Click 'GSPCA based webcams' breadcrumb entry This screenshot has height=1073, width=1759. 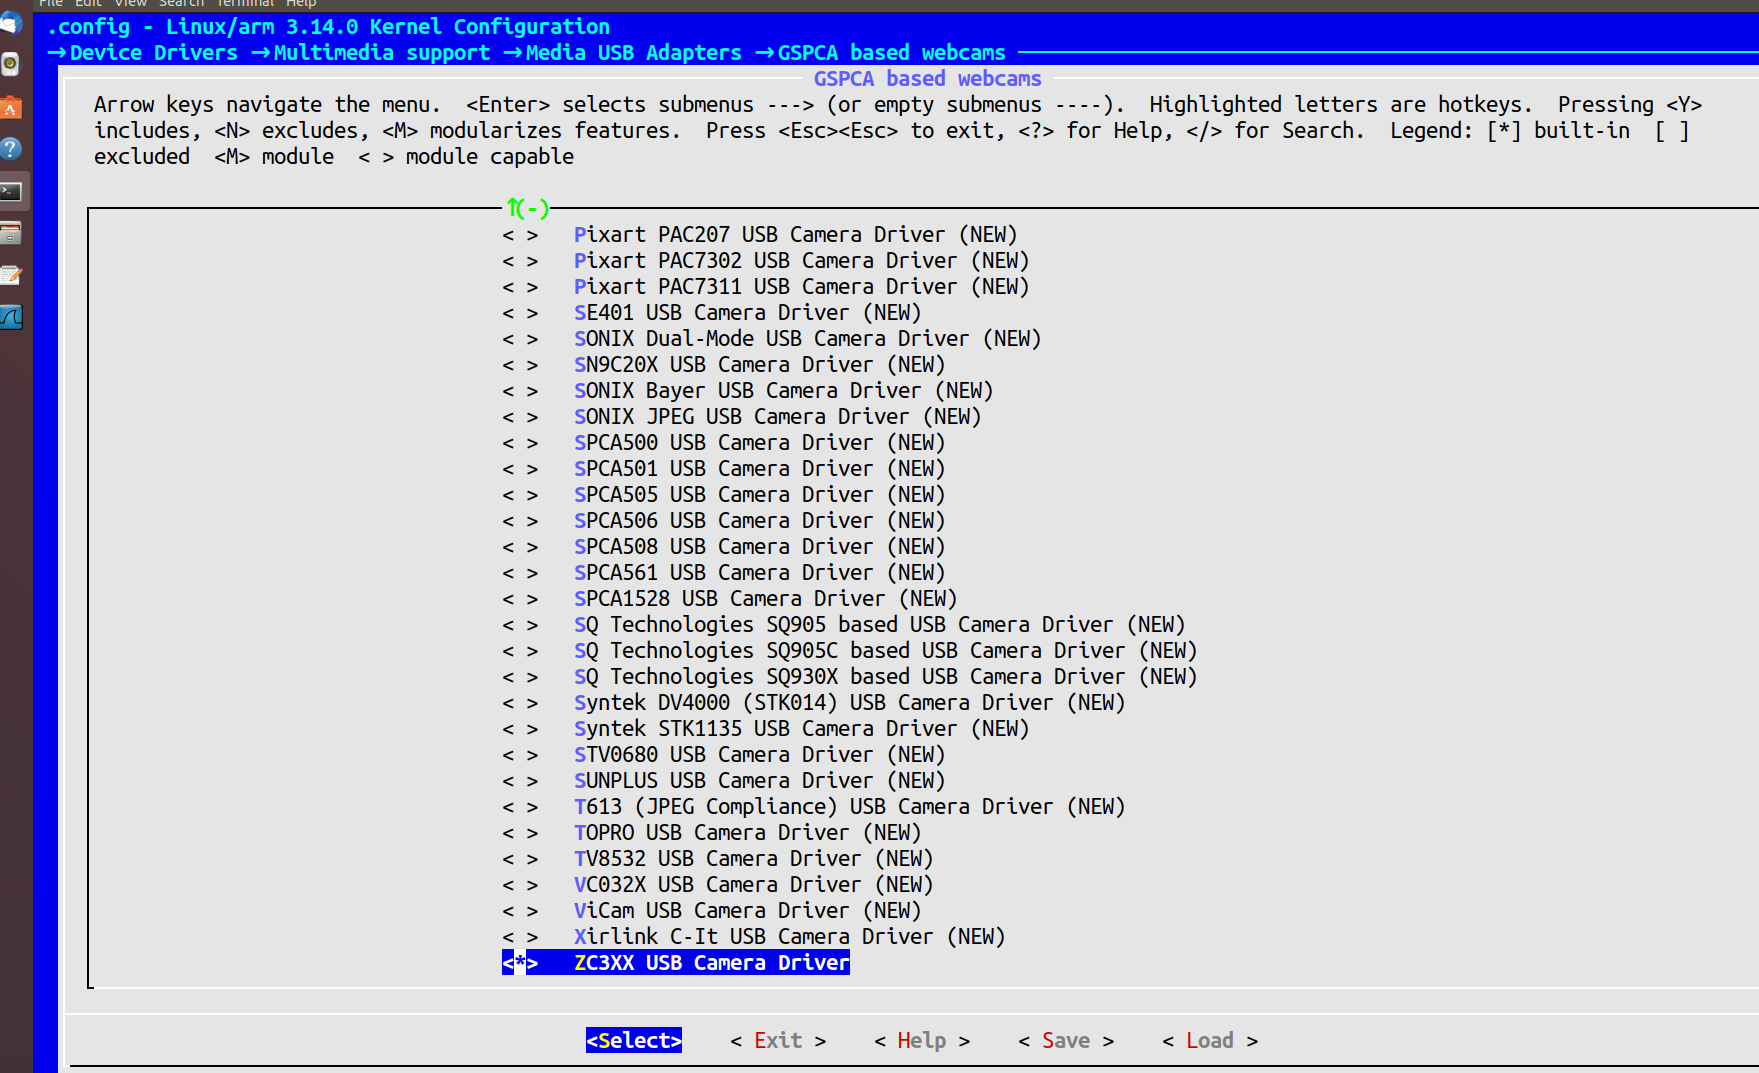click(x=892, y=53)
